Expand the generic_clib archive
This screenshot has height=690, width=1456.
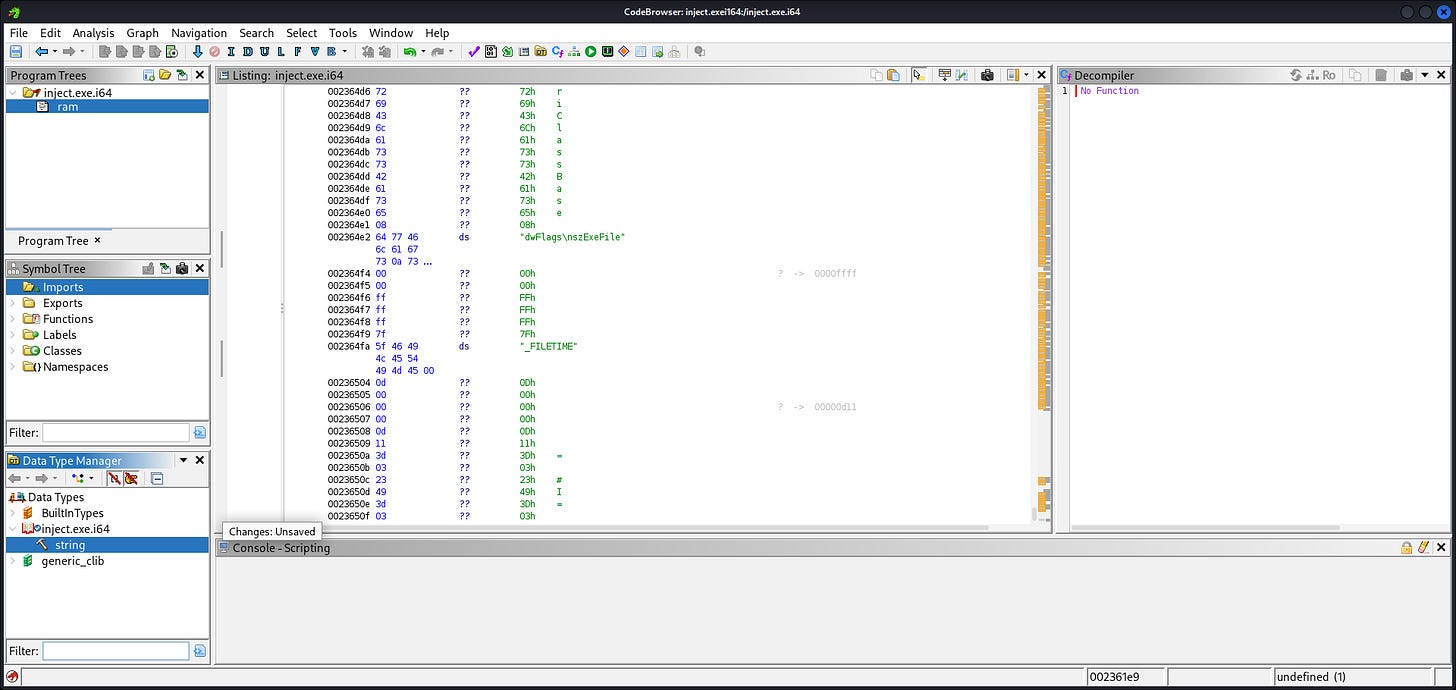coord(13,561)
